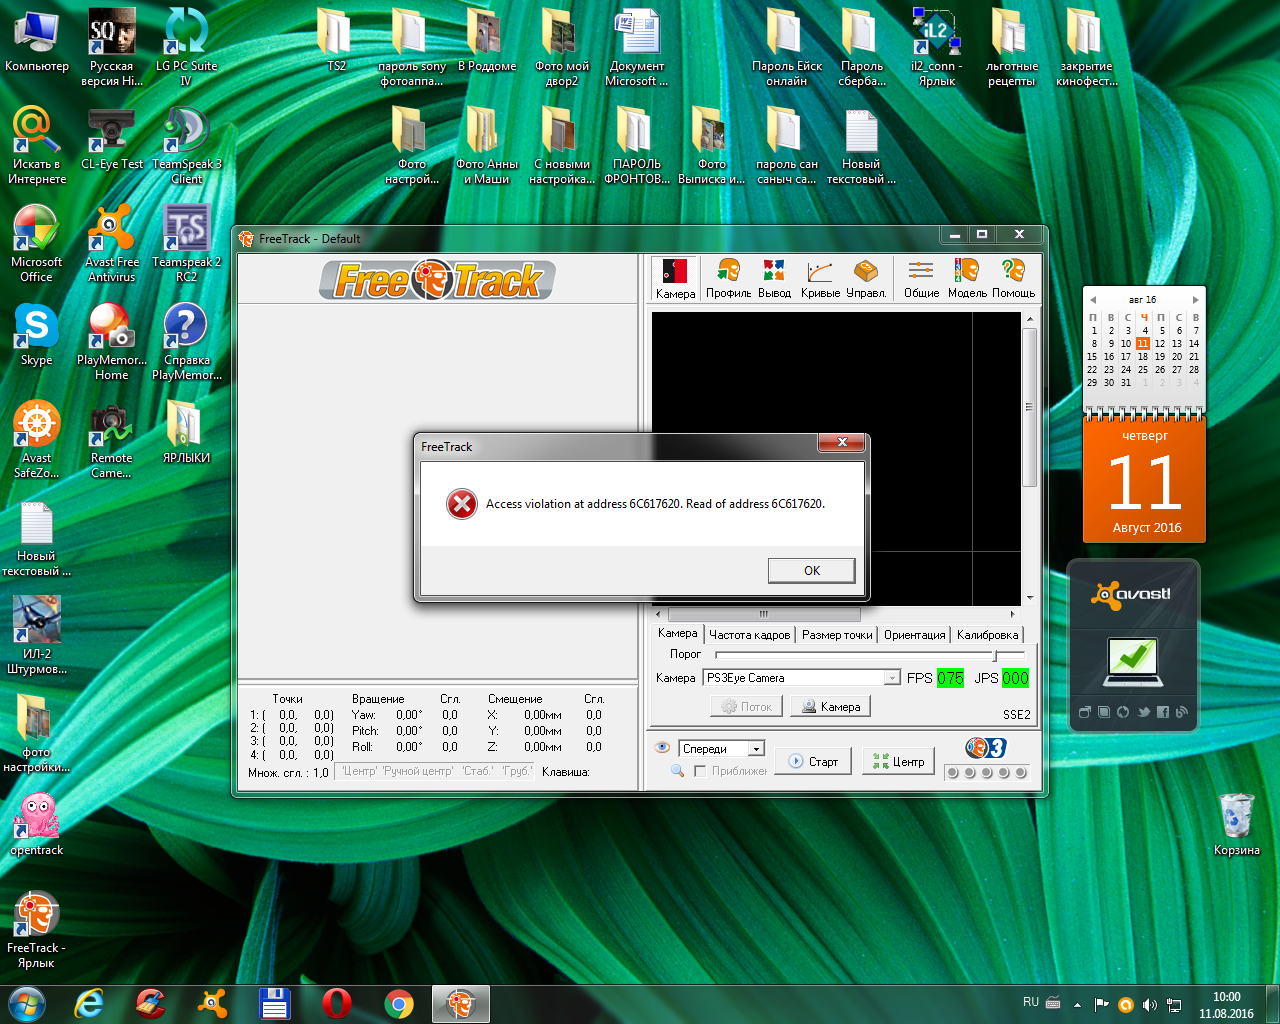The width and height of the screenshot is (1280, 1024).
Task: Launch opentrack desktop shortcut
Action: [37, 824]
